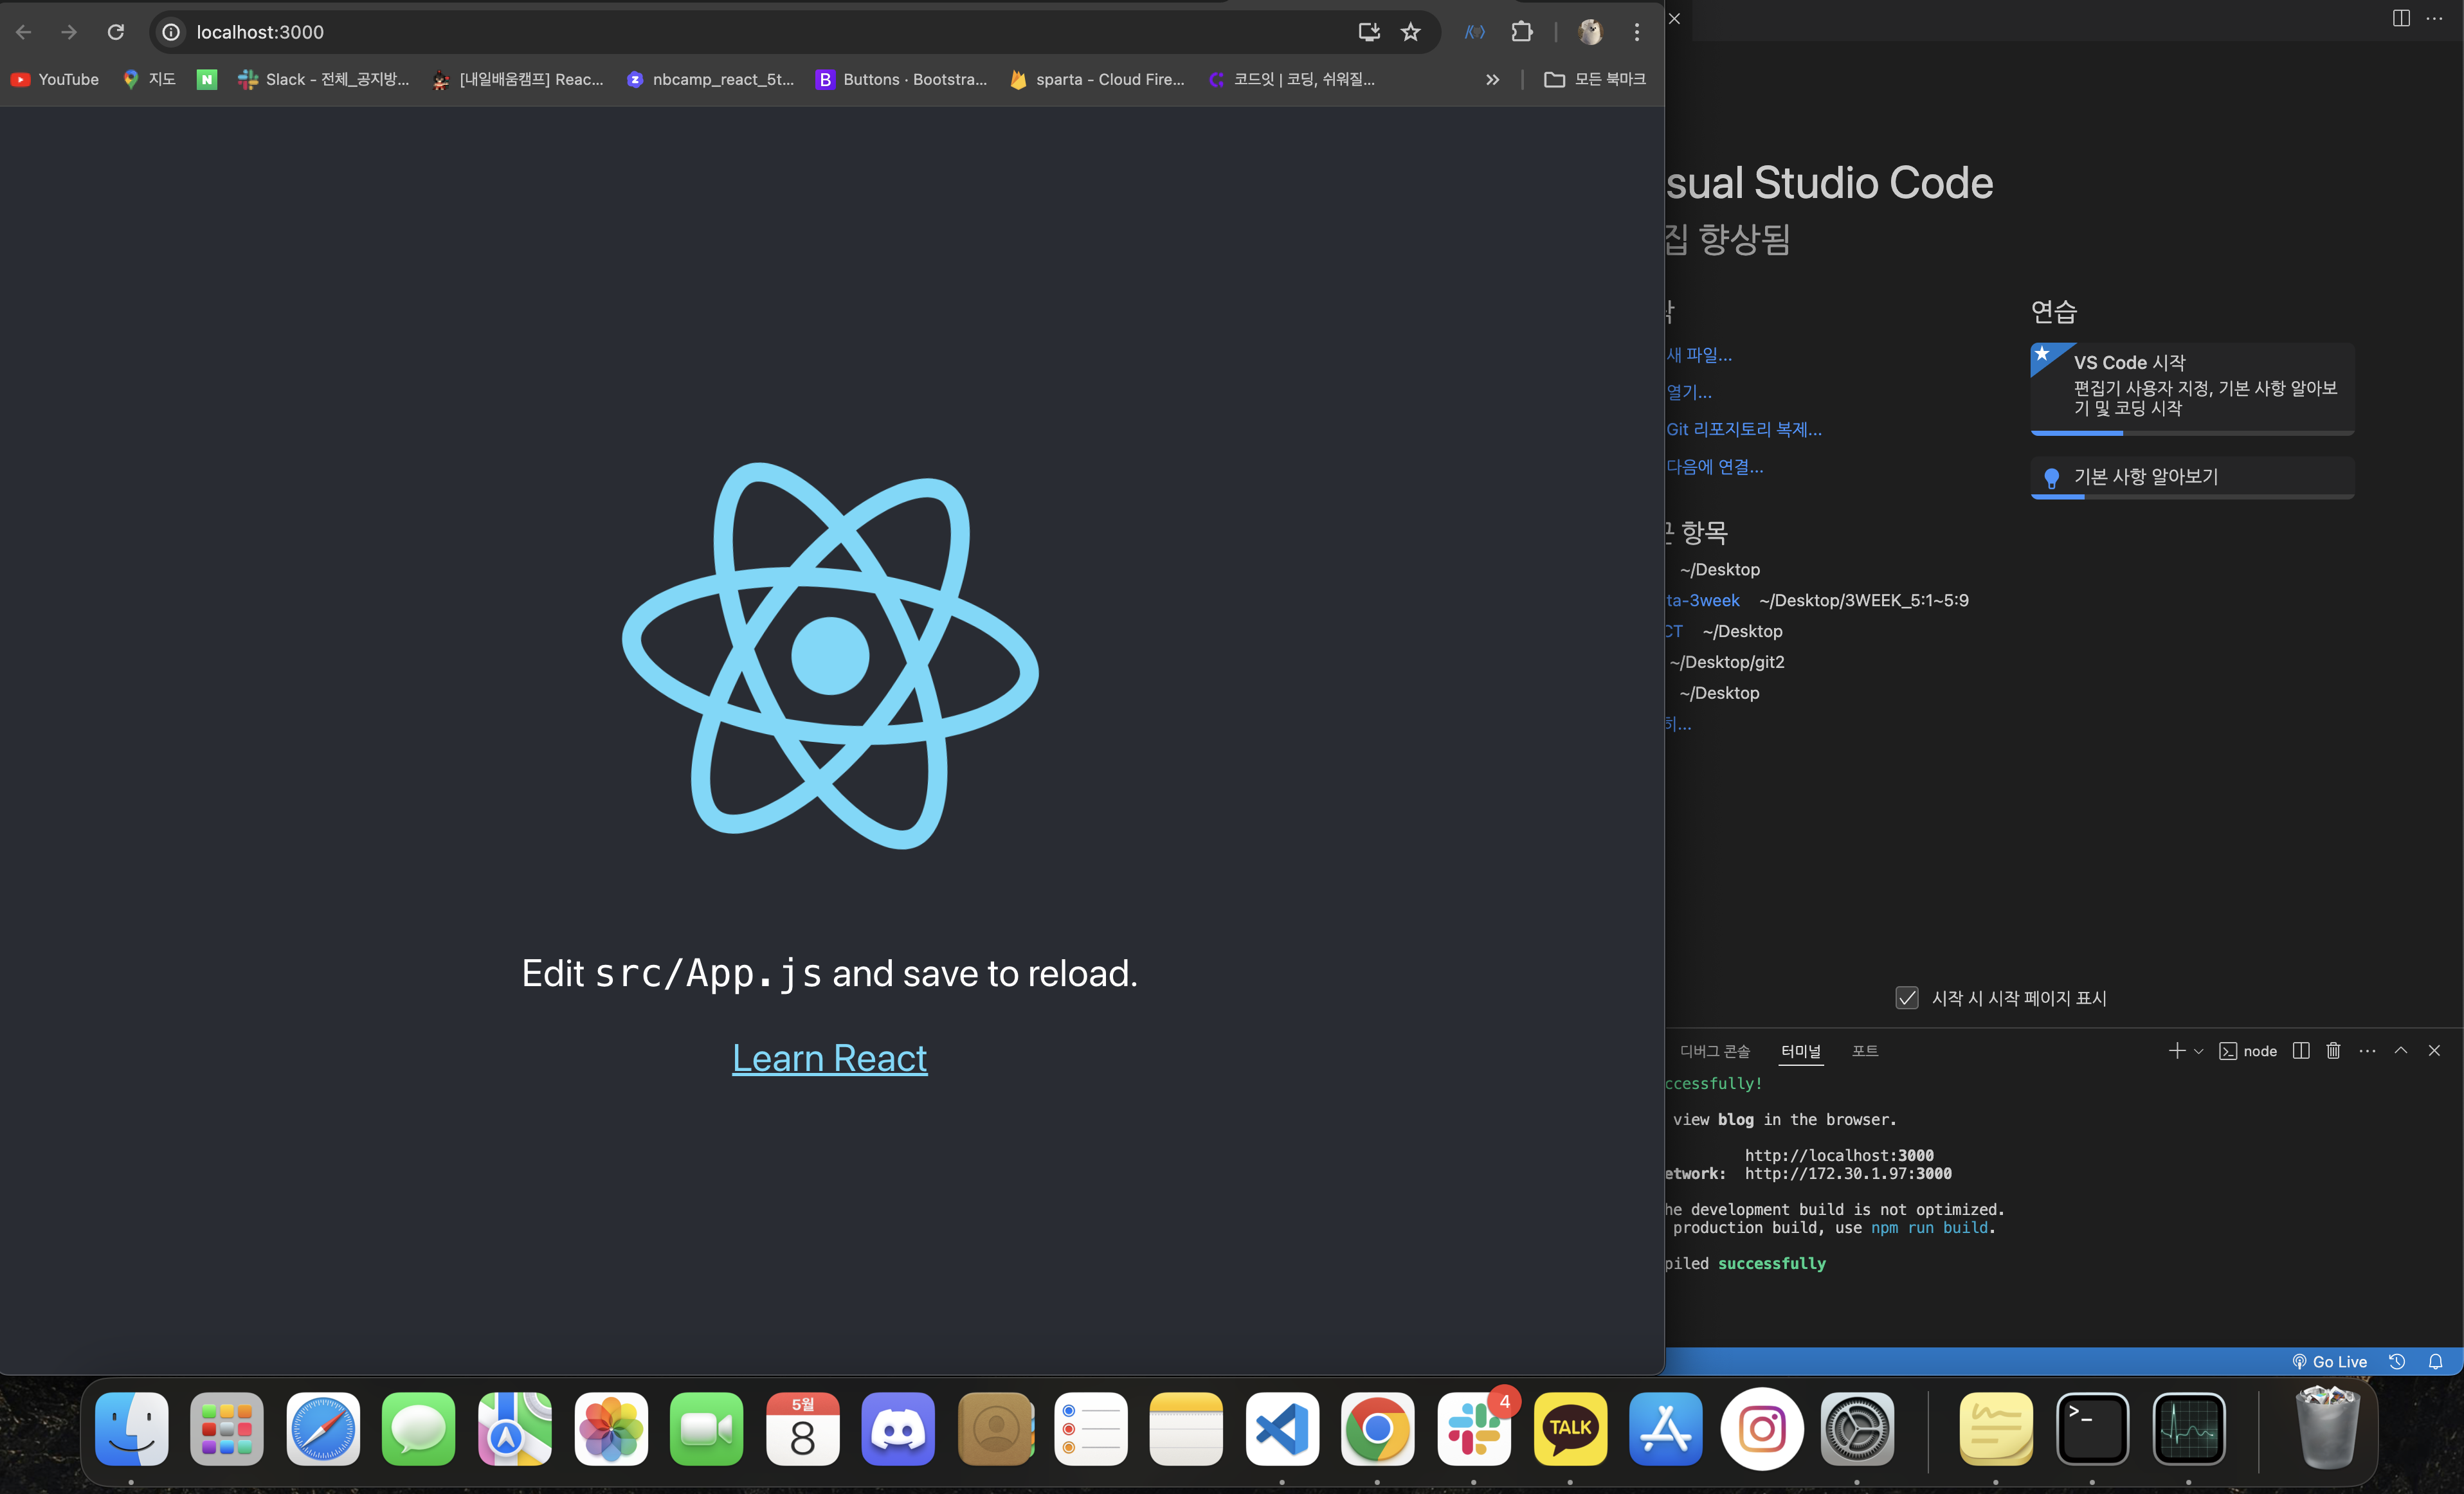Open Chrome extensions puzzle icon
Viewport: 2464px width, 1494px height.
pyautogui.click(x=1521, y=32)
